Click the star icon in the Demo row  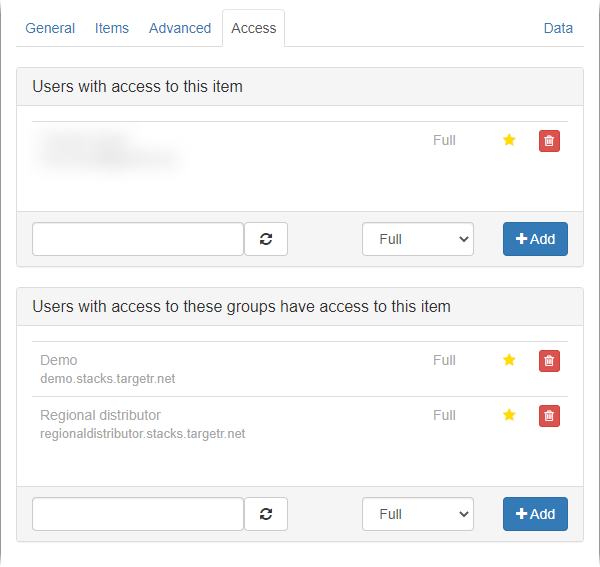point(509,360)
